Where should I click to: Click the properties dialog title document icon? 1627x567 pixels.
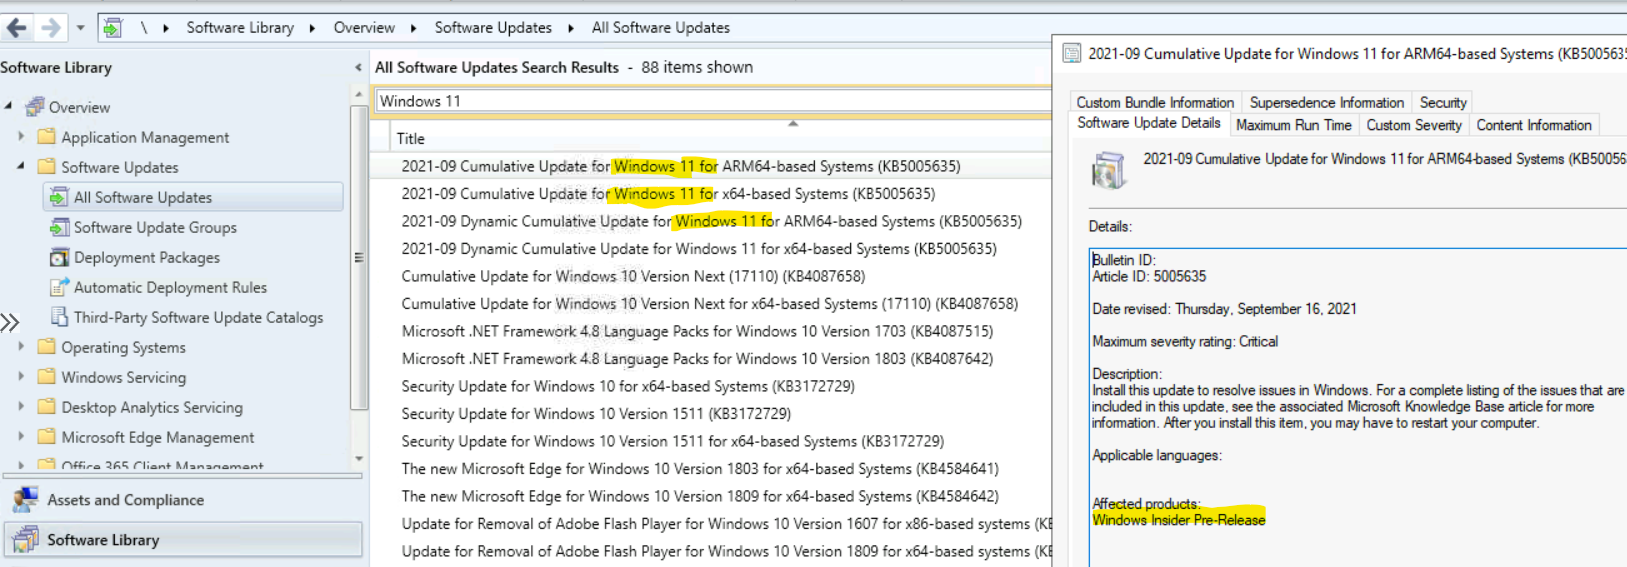pos(1071,53)
